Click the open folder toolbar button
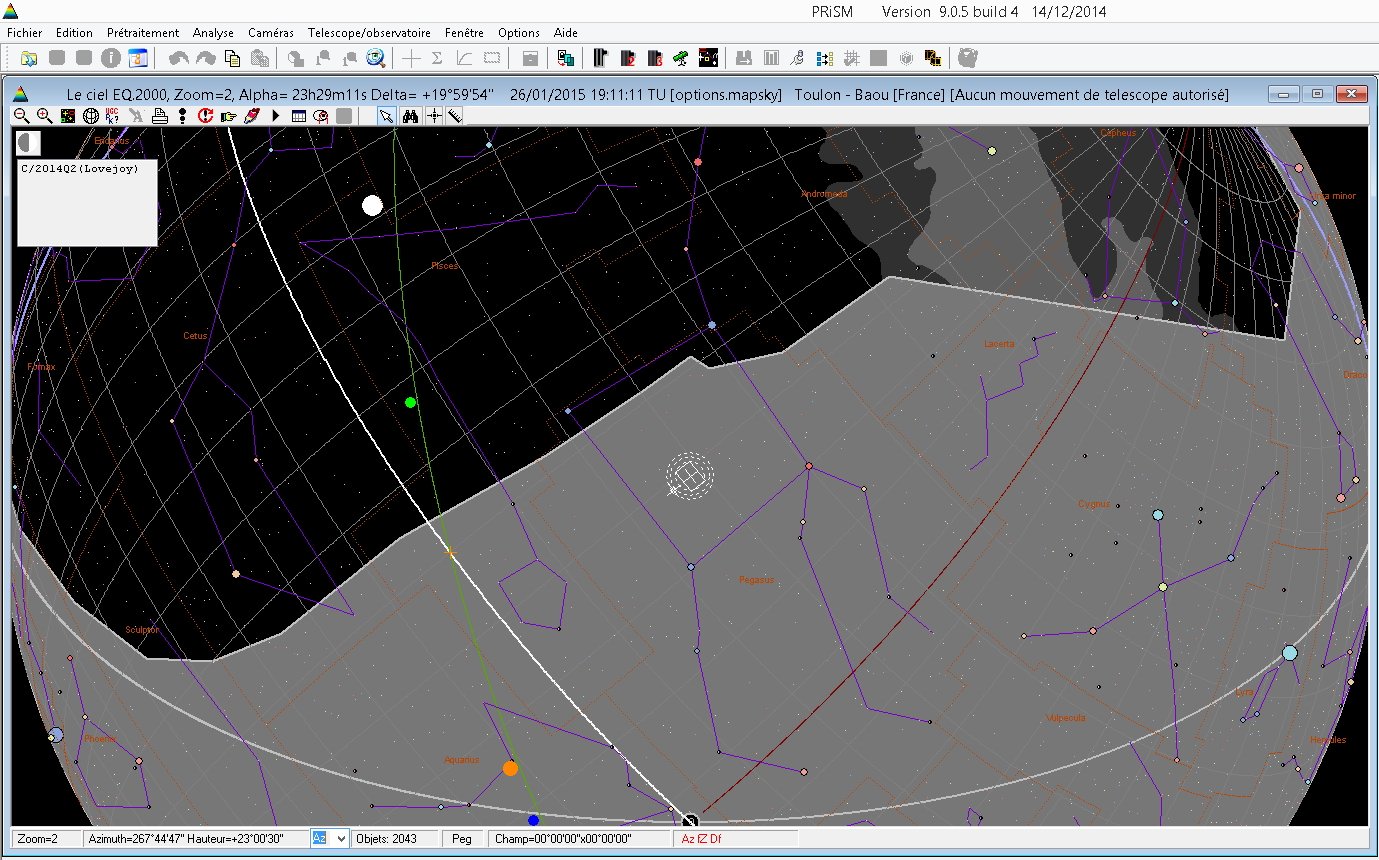Image resolution: width=1379 pixels, height=860 pixels. pos(29,58)
